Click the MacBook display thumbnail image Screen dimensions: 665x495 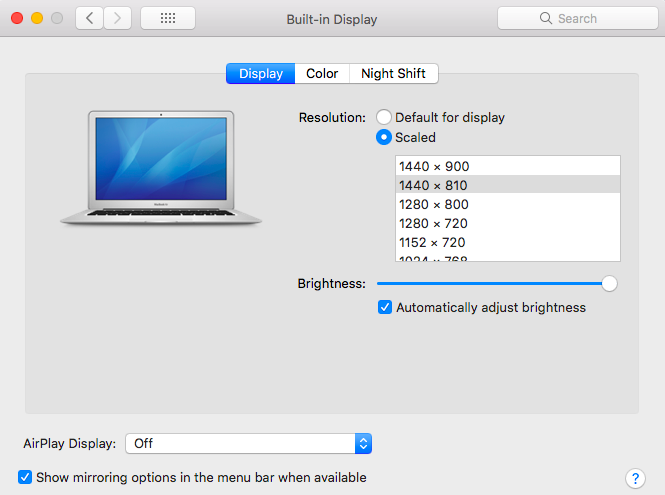(161, 168)
